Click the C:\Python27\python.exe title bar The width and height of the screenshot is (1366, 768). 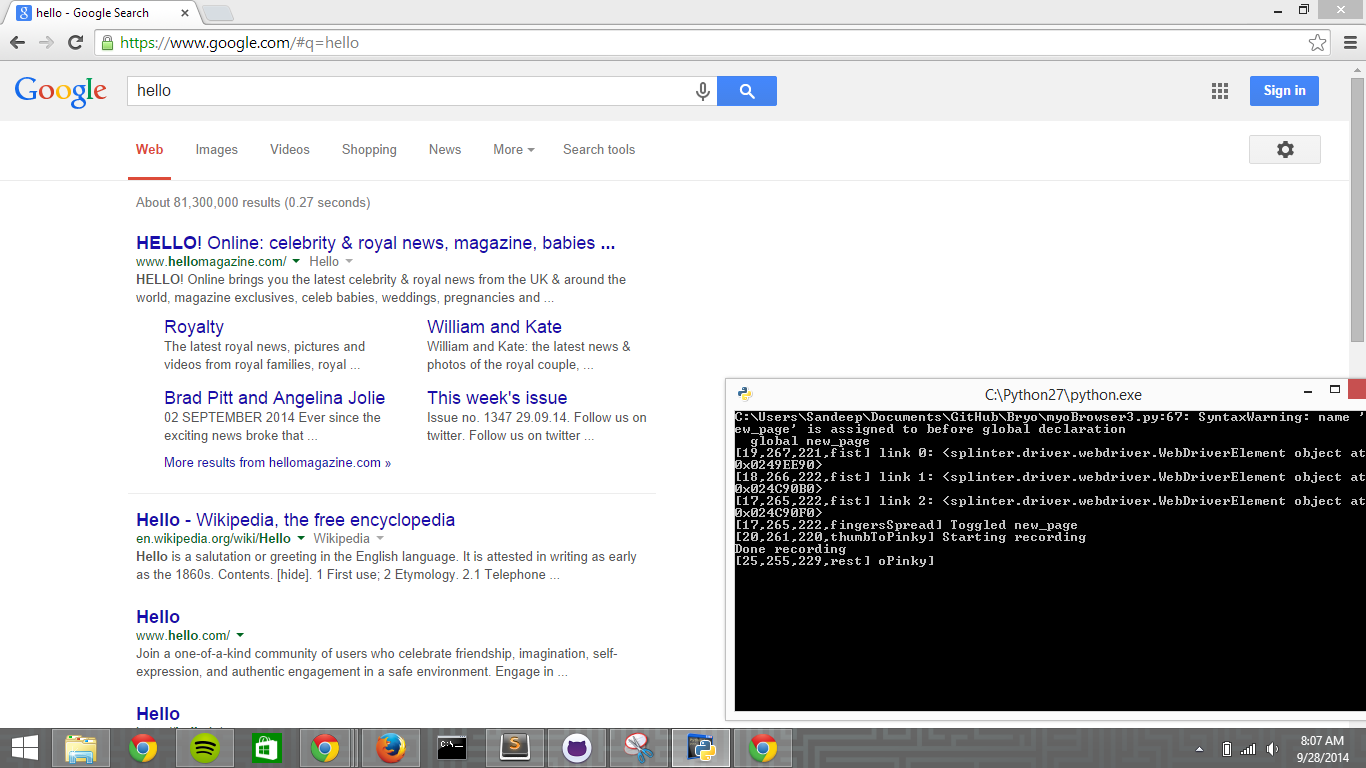tap(1062, 394)
